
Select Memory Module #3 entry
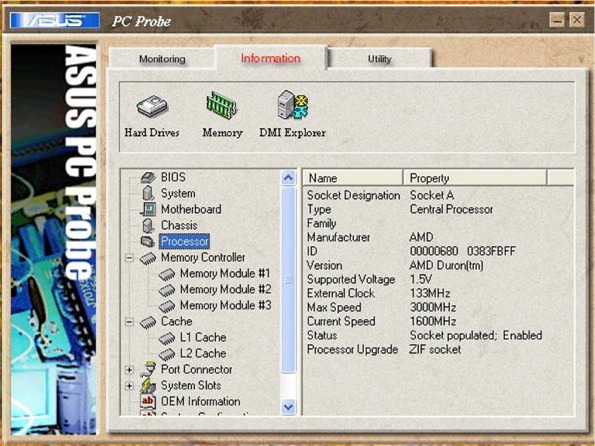pos(225,305)
